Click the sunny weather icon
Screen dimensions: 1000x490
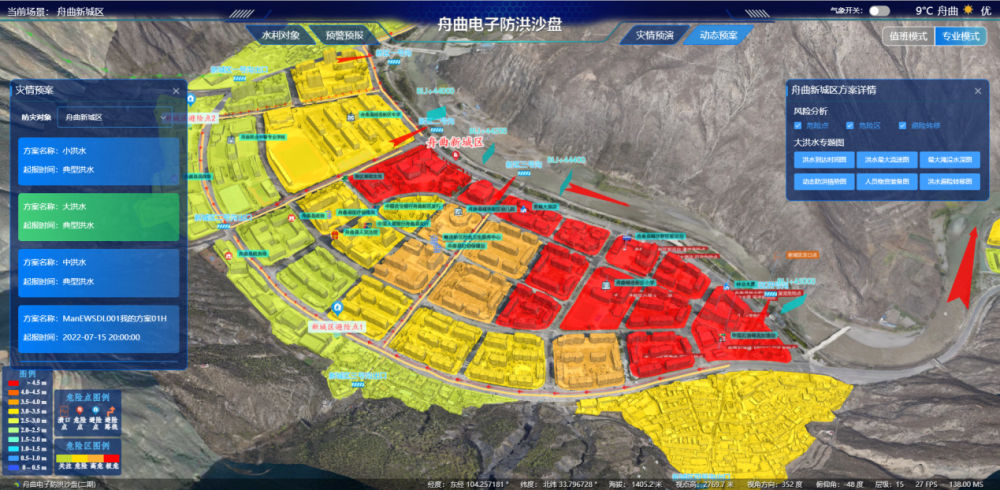tap(967, 10)
